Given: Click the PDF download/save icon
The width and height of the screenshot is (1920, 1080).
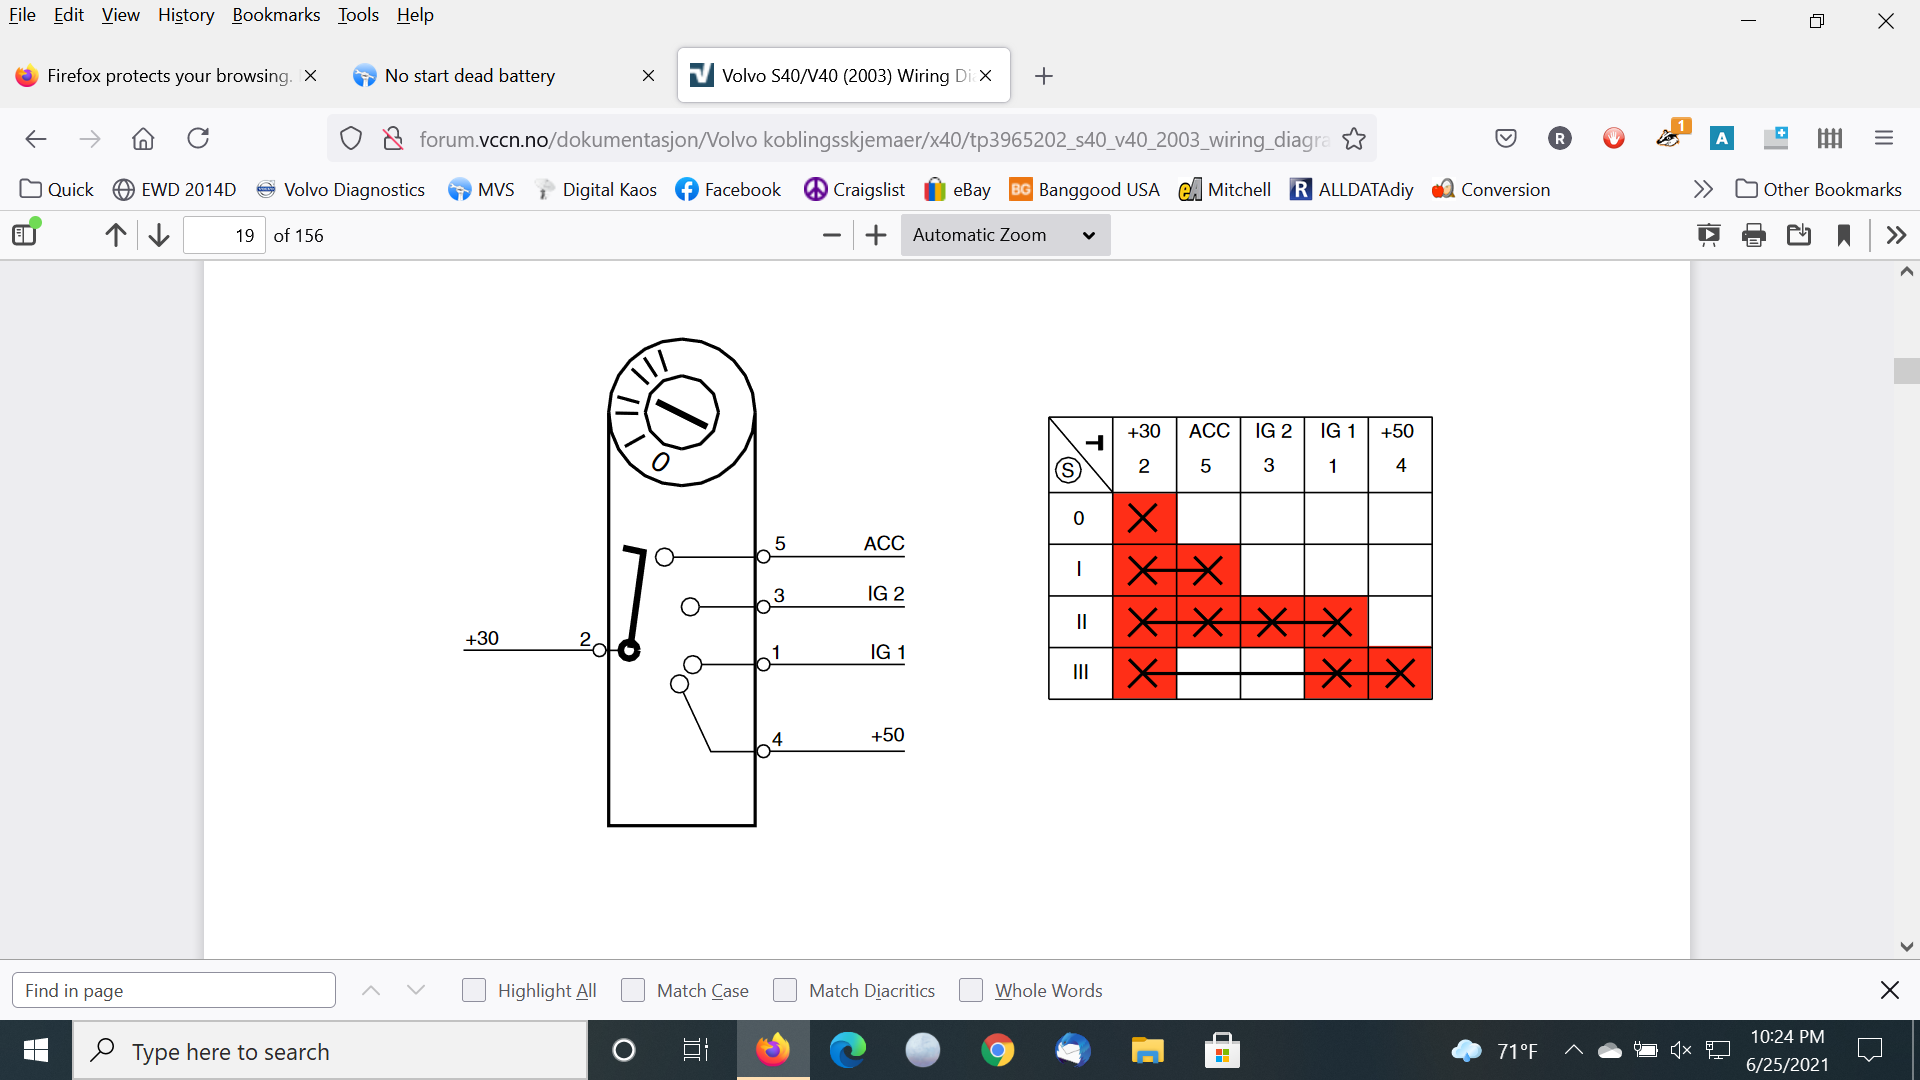Looking at the screenshot, I should click(1799, 235).
